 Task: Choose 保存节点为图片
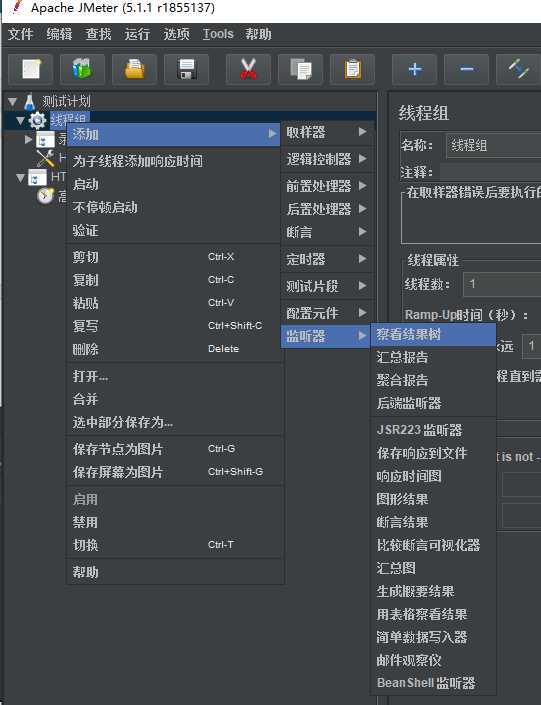pyautogui.click(x=174, y=449)
